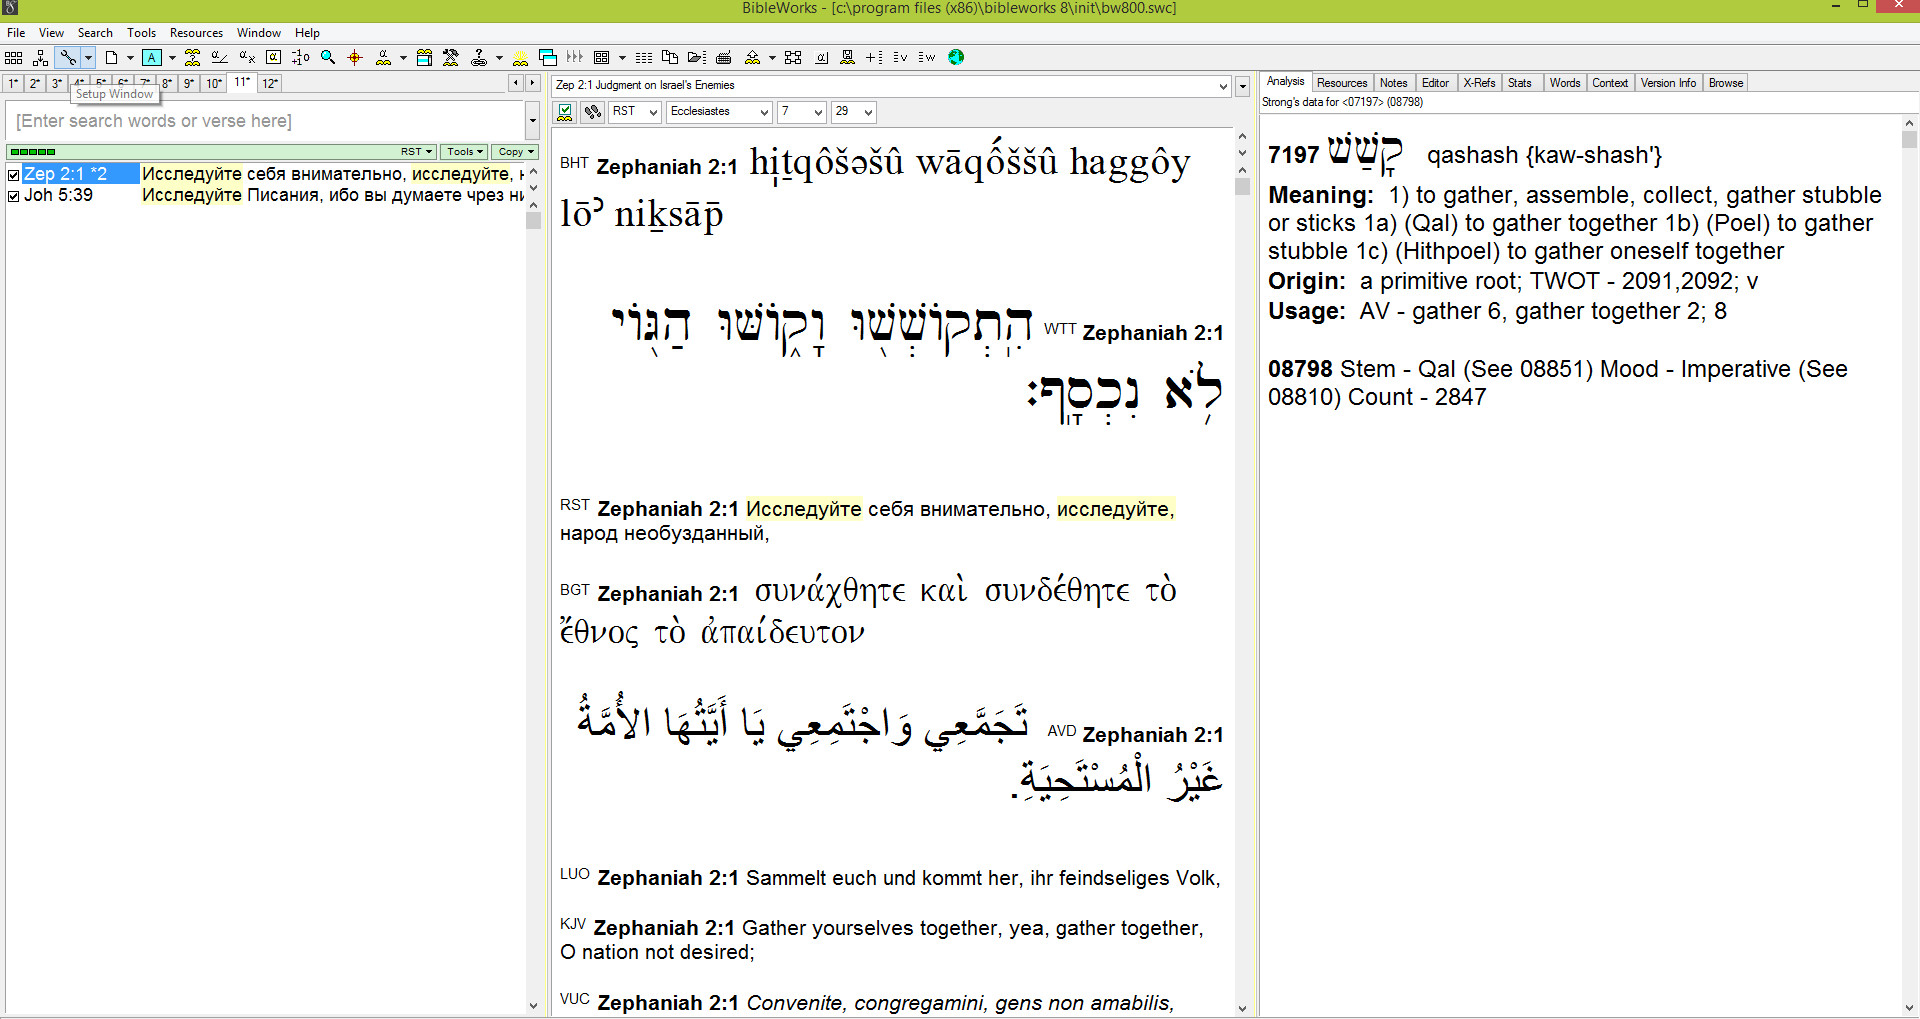1920x1019 pixels.
Task: Click the Setup Window wrench icon
Action: point(67,57)
